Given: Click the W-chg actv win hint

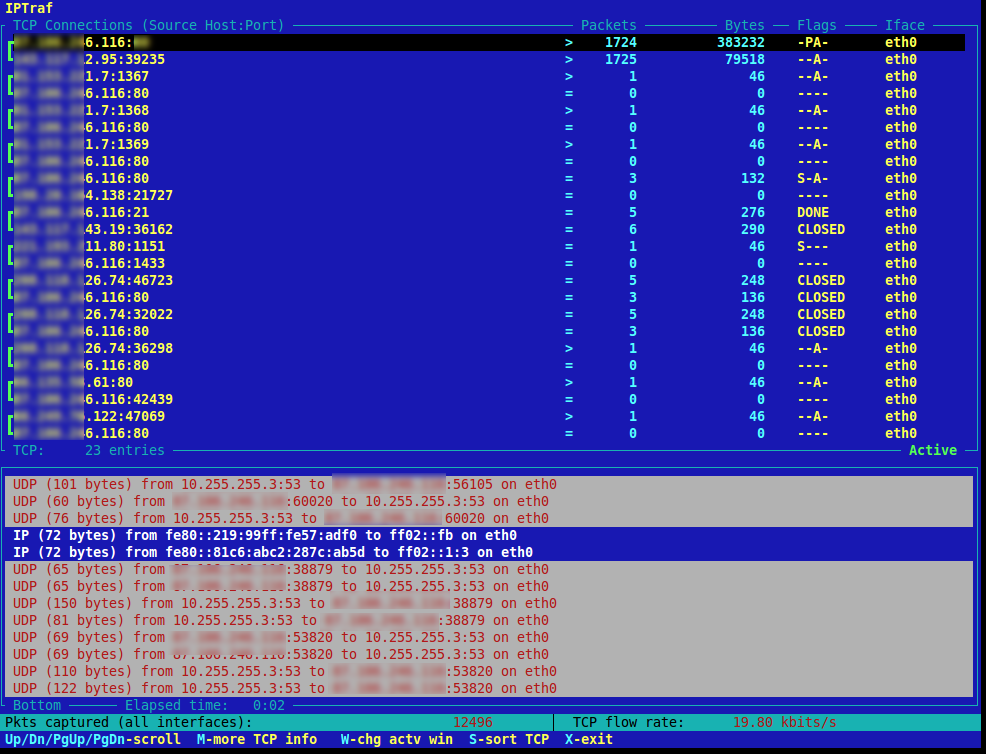Looking at the screenshot, I should click(x=397, y=739).
